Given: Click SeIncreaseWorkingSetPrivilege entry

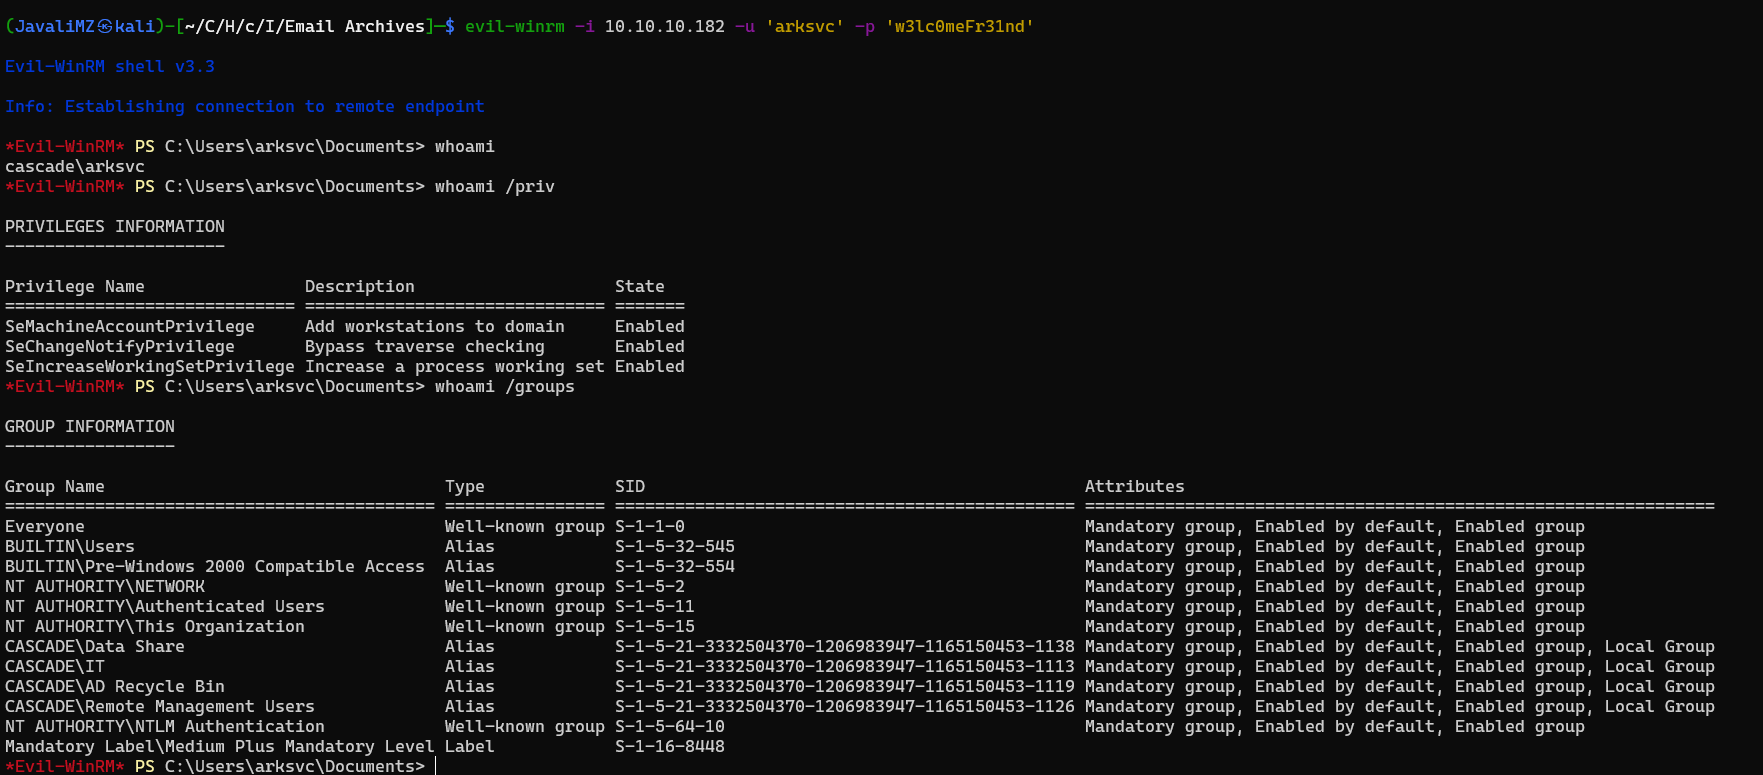Looking at the screenshot, I should point(150,366).
